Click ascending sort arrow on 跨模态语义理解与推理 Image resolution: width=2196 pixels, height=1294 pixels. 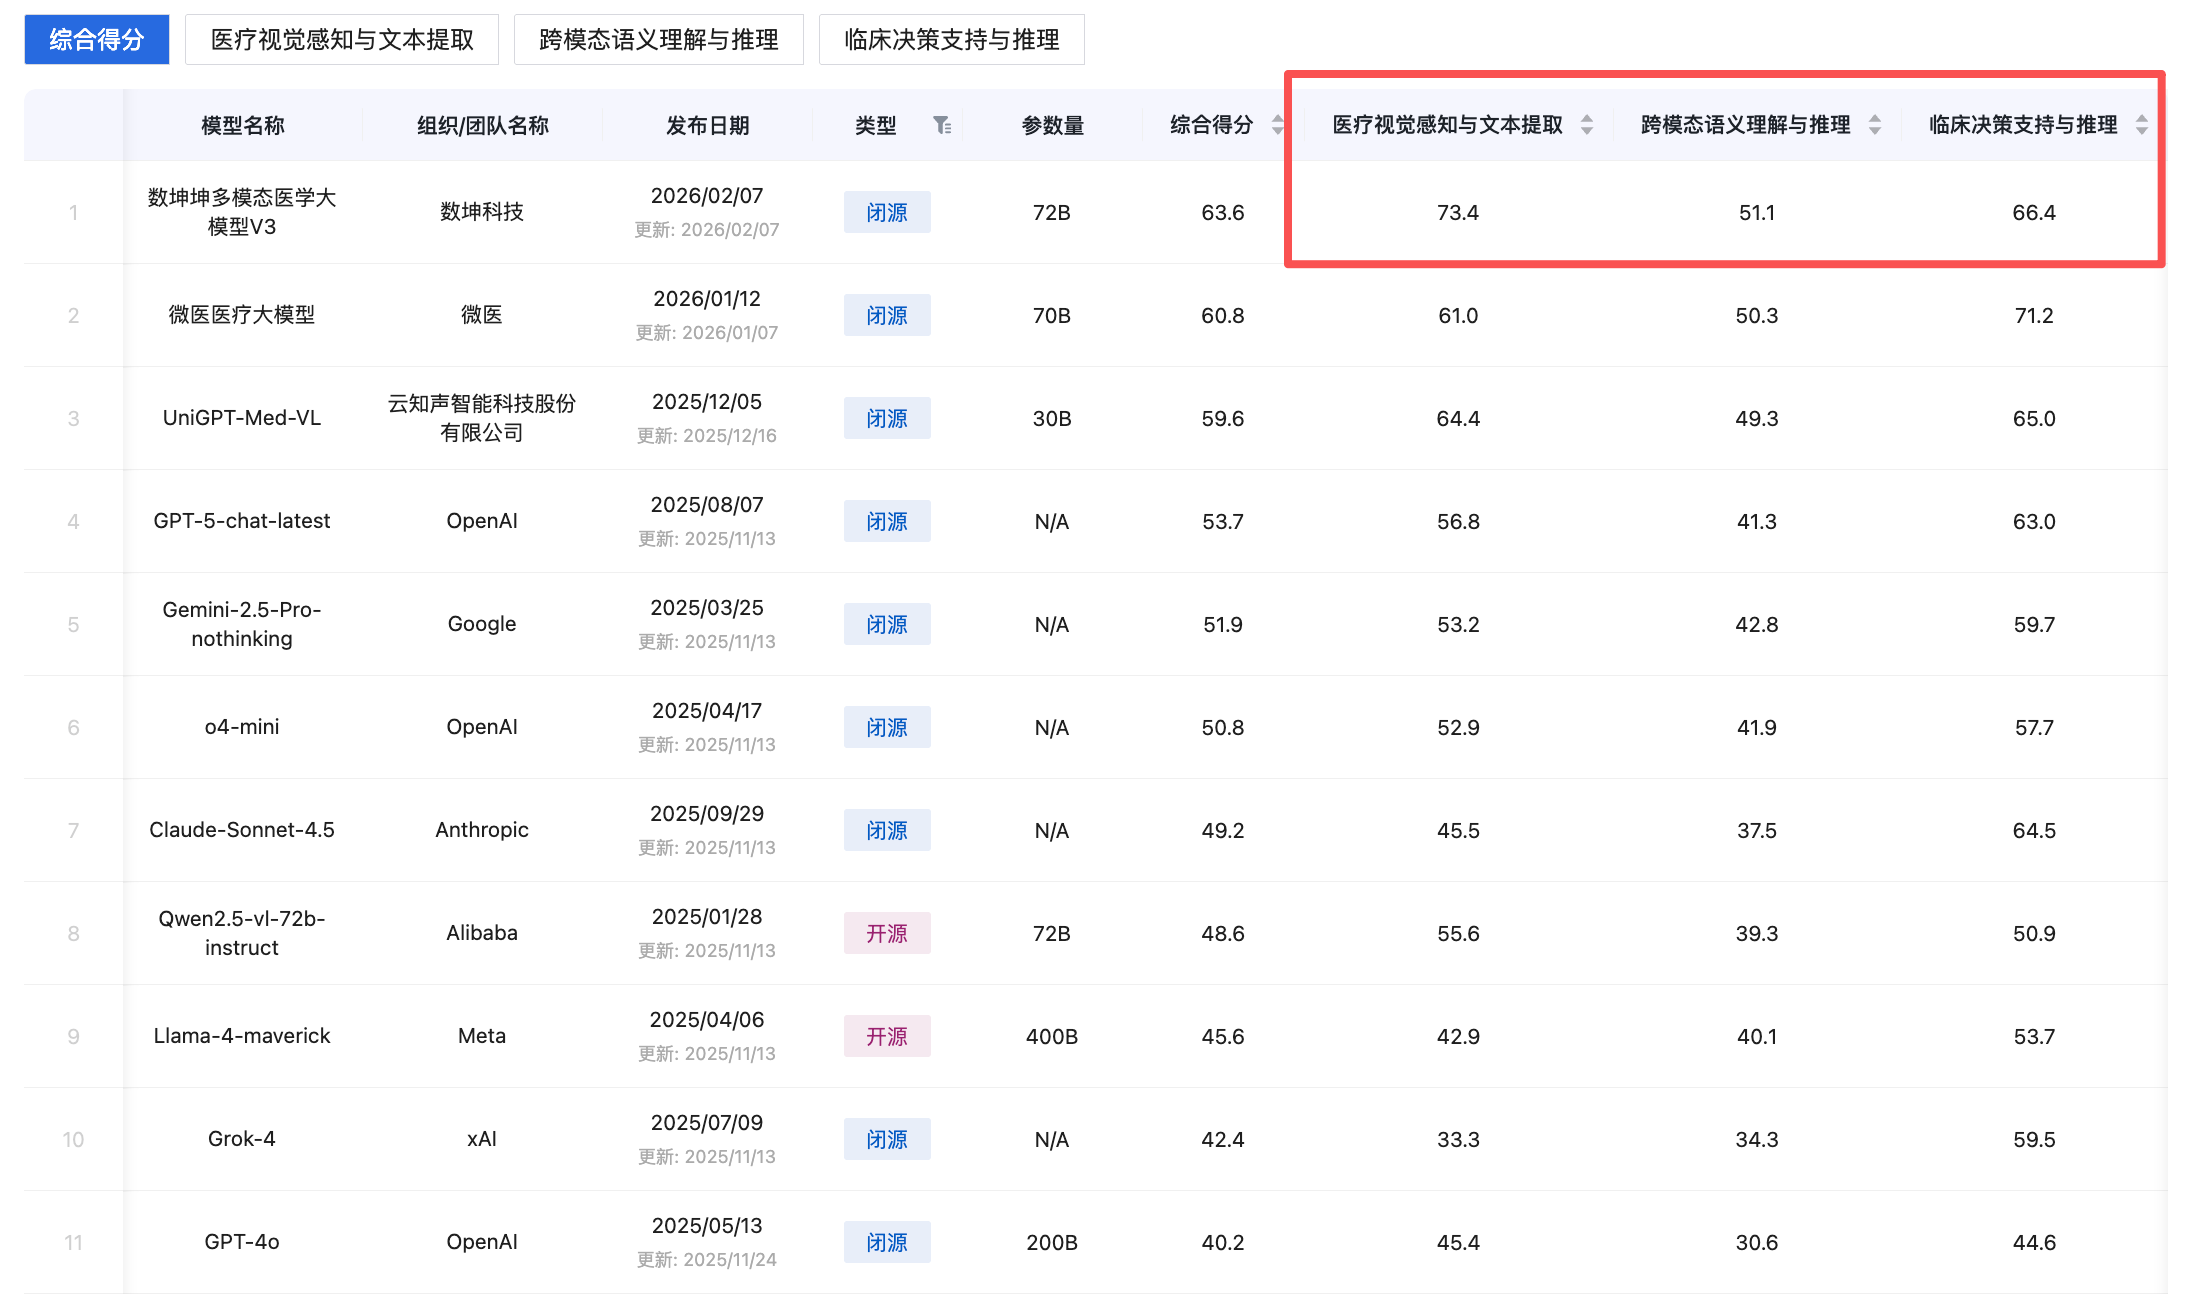(x=1874, y=118)
